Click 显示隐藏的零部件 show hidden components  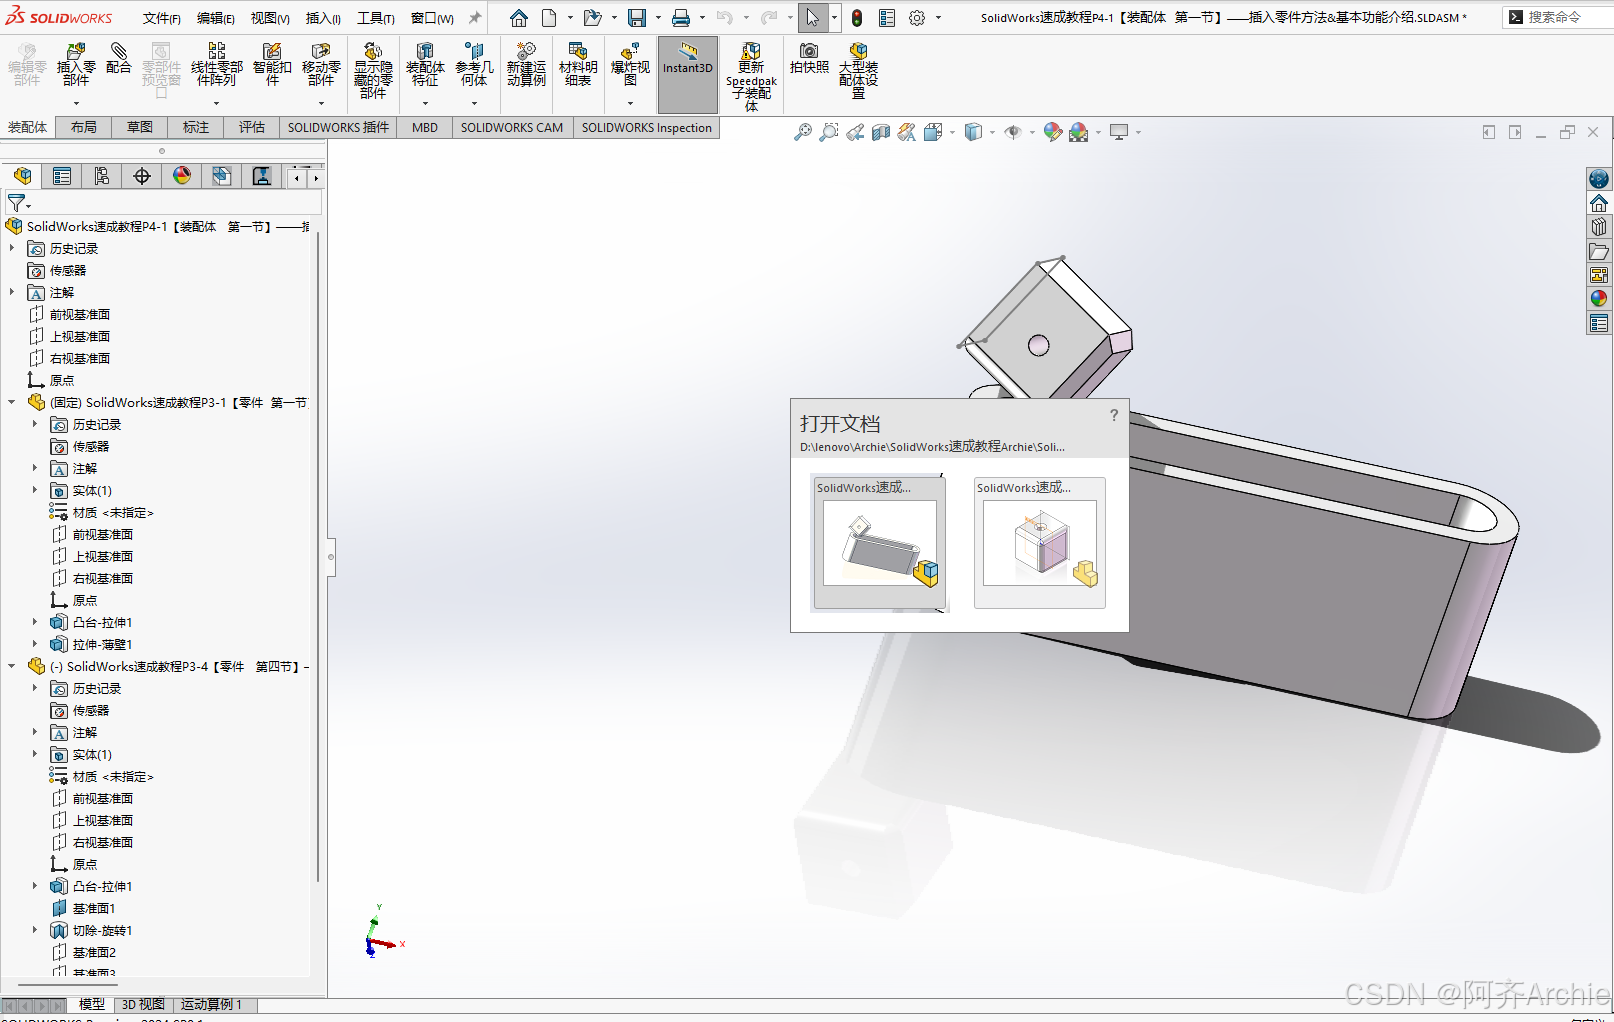[373, 70]
